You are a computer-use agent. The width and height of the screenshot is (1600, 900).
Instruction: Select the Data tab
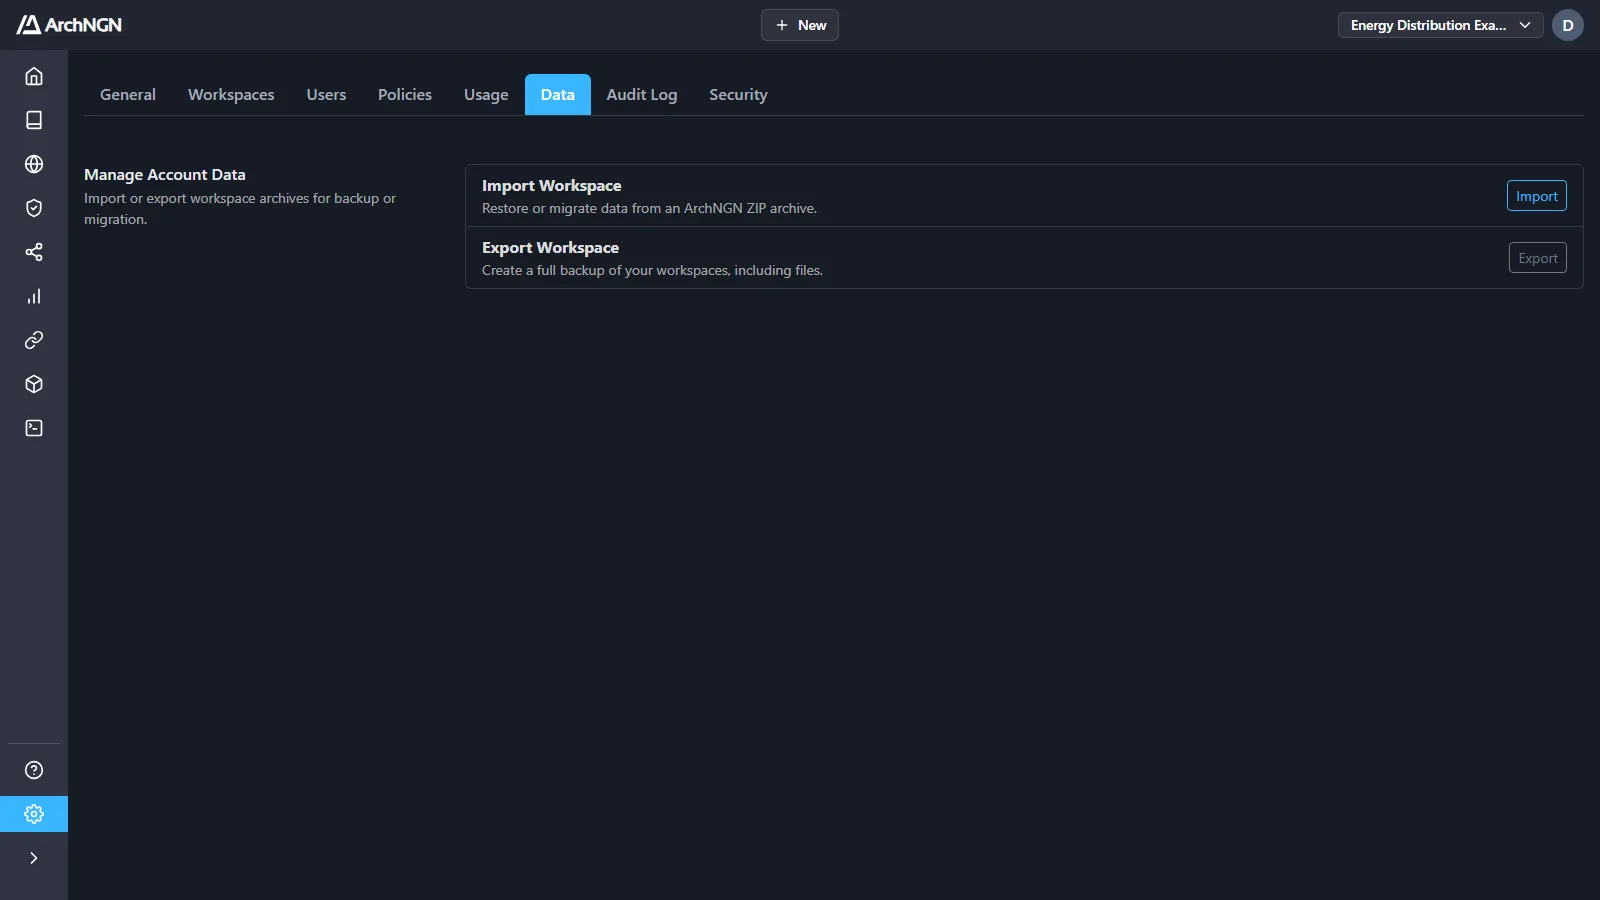click(558, 95)
